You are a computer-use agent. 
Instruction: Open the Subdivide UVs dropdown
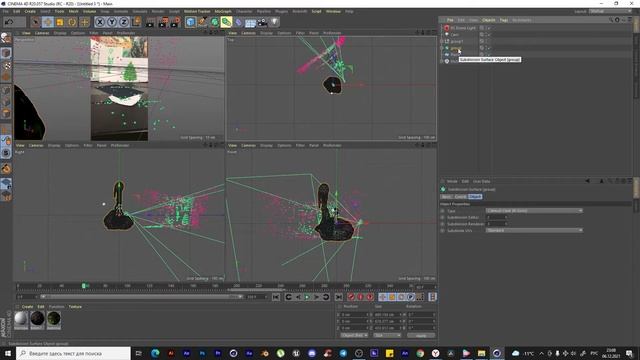click(x=534, y=231)
